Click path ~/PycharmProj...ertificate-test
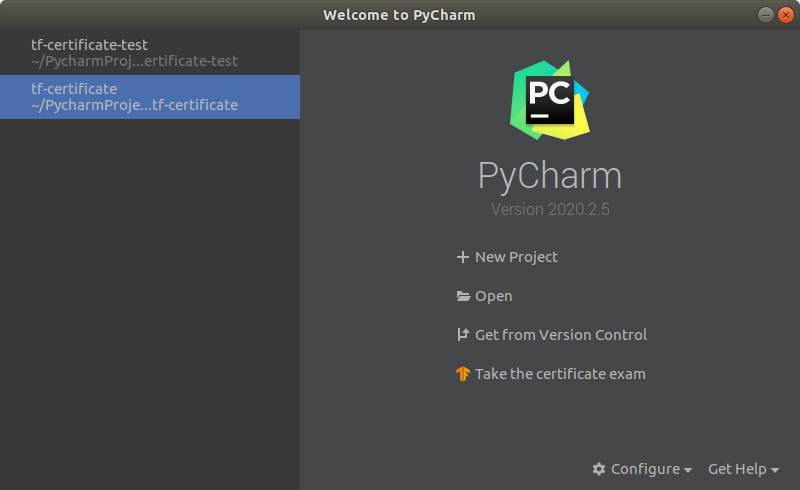Screen dimensions: 800x490 [134, 61]
